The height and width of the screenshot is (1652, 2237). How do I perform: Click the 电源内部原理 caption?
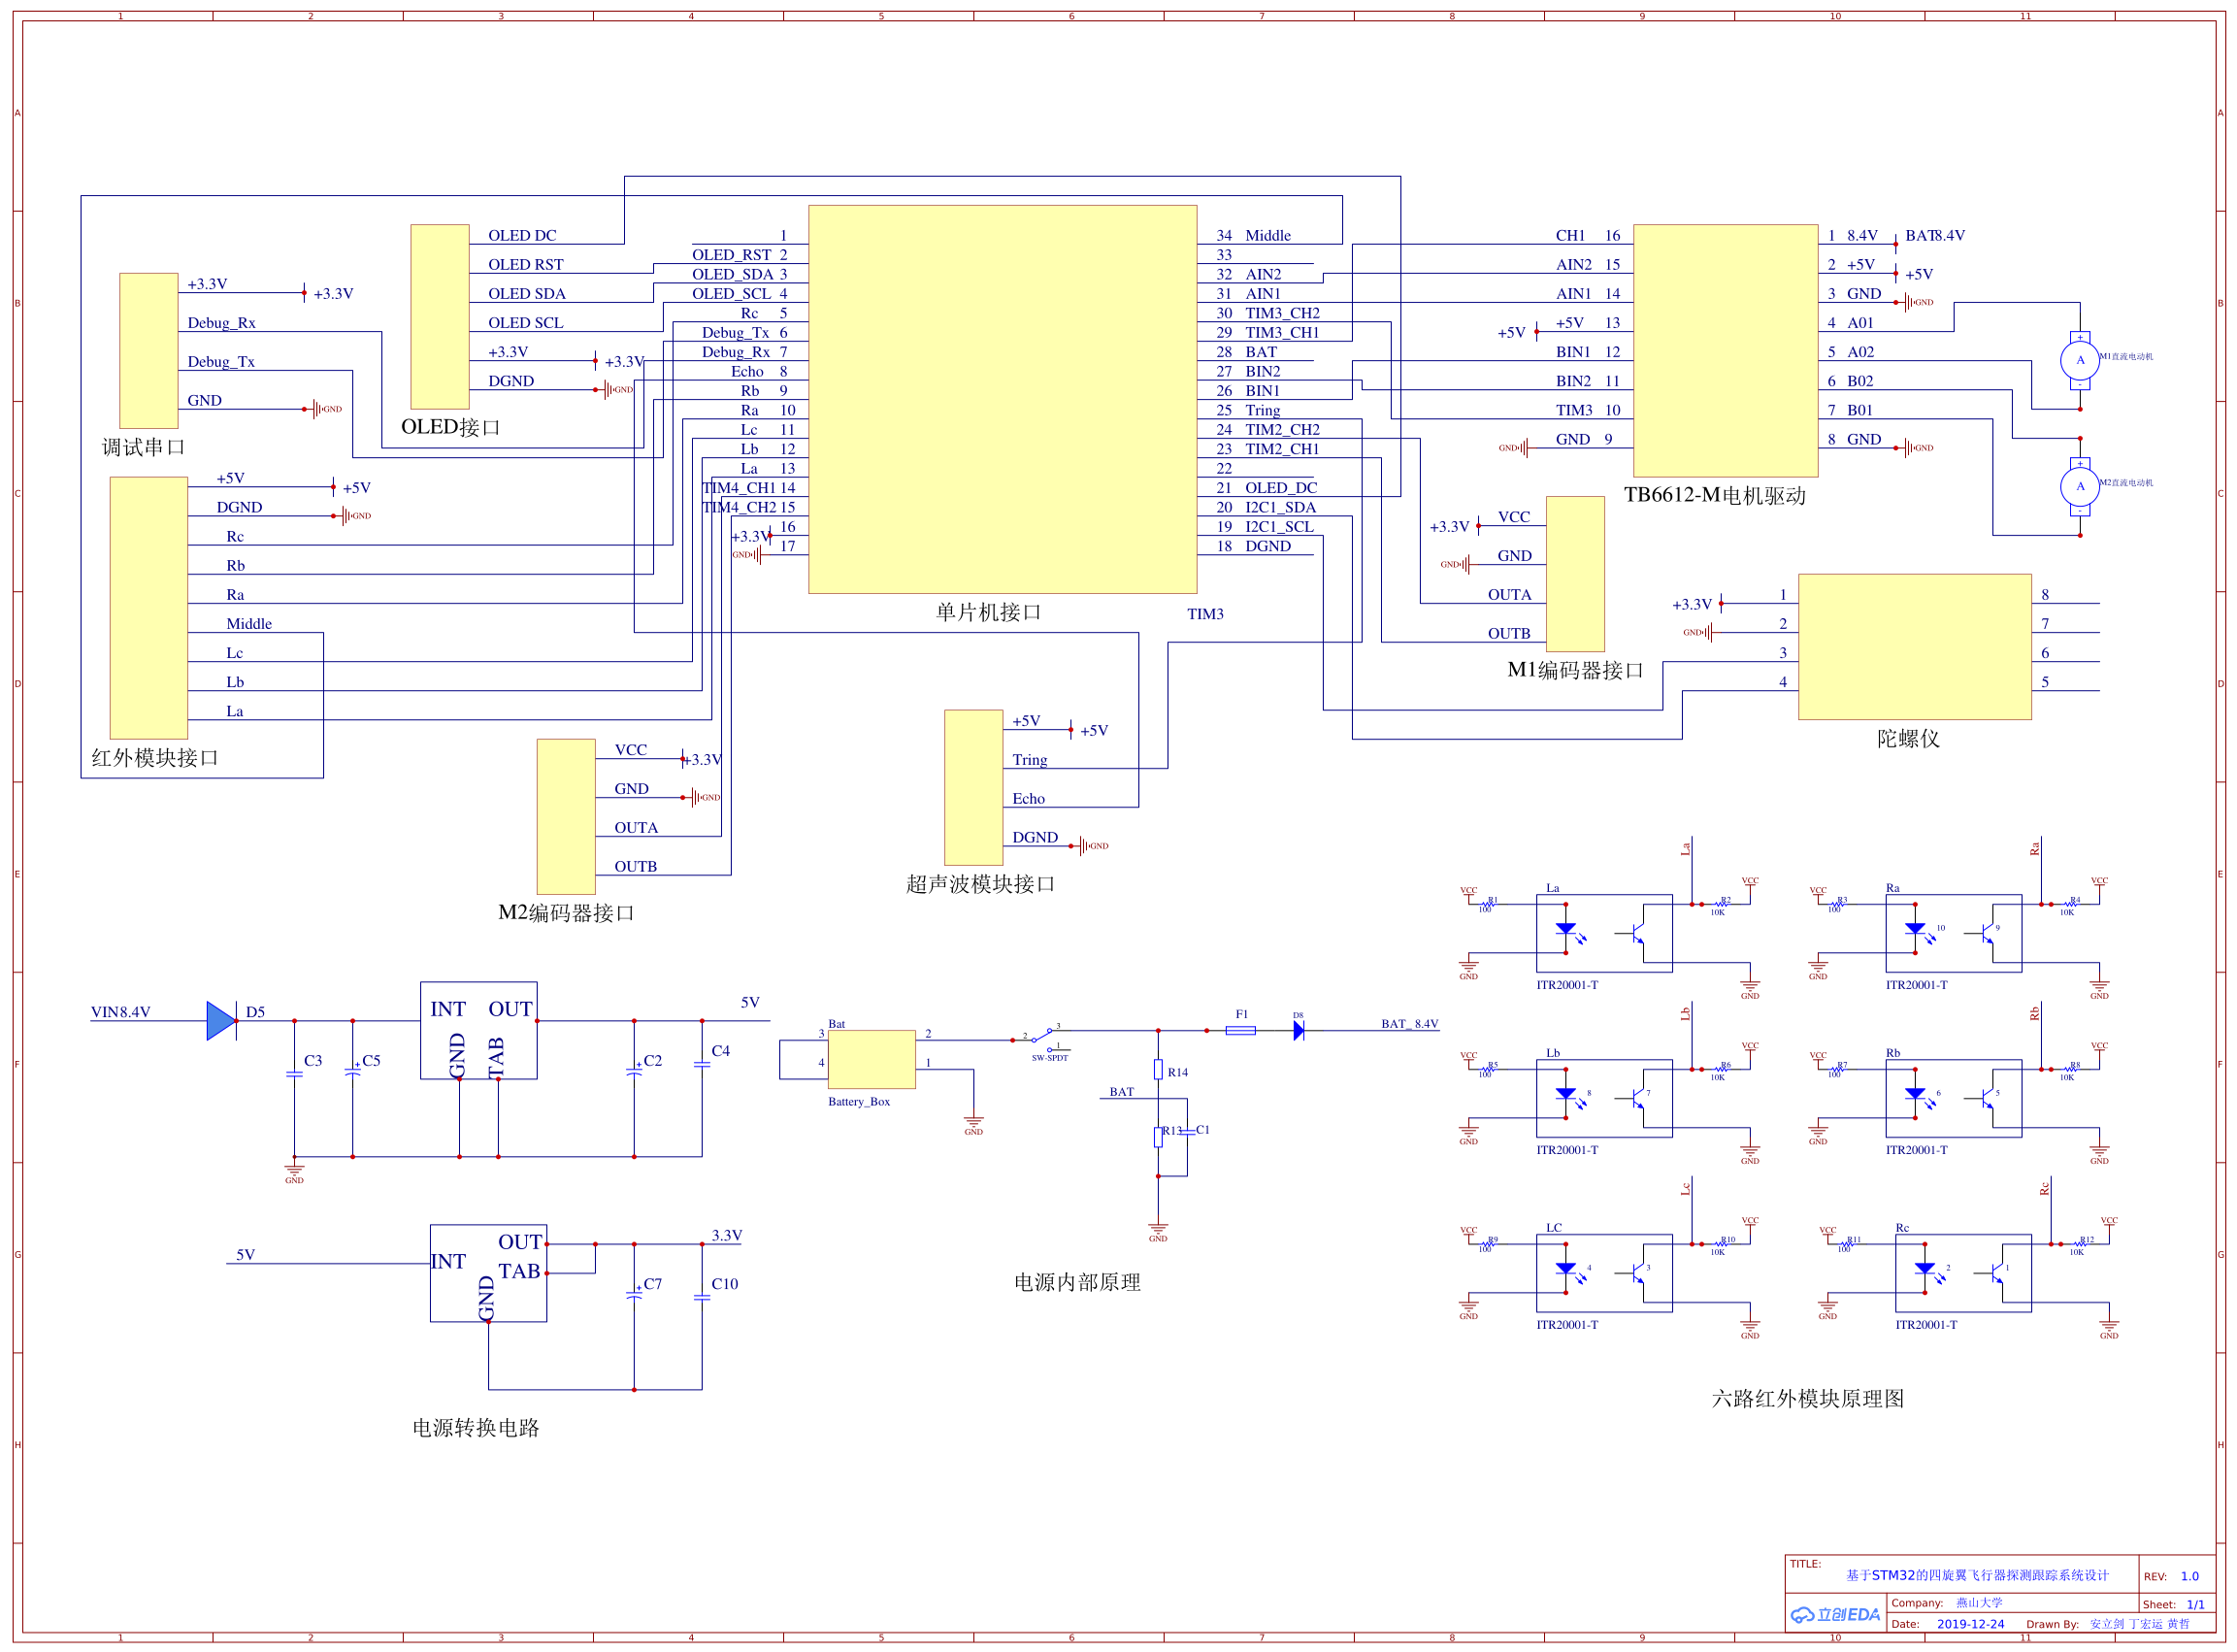click(x=1077, y=1282)
